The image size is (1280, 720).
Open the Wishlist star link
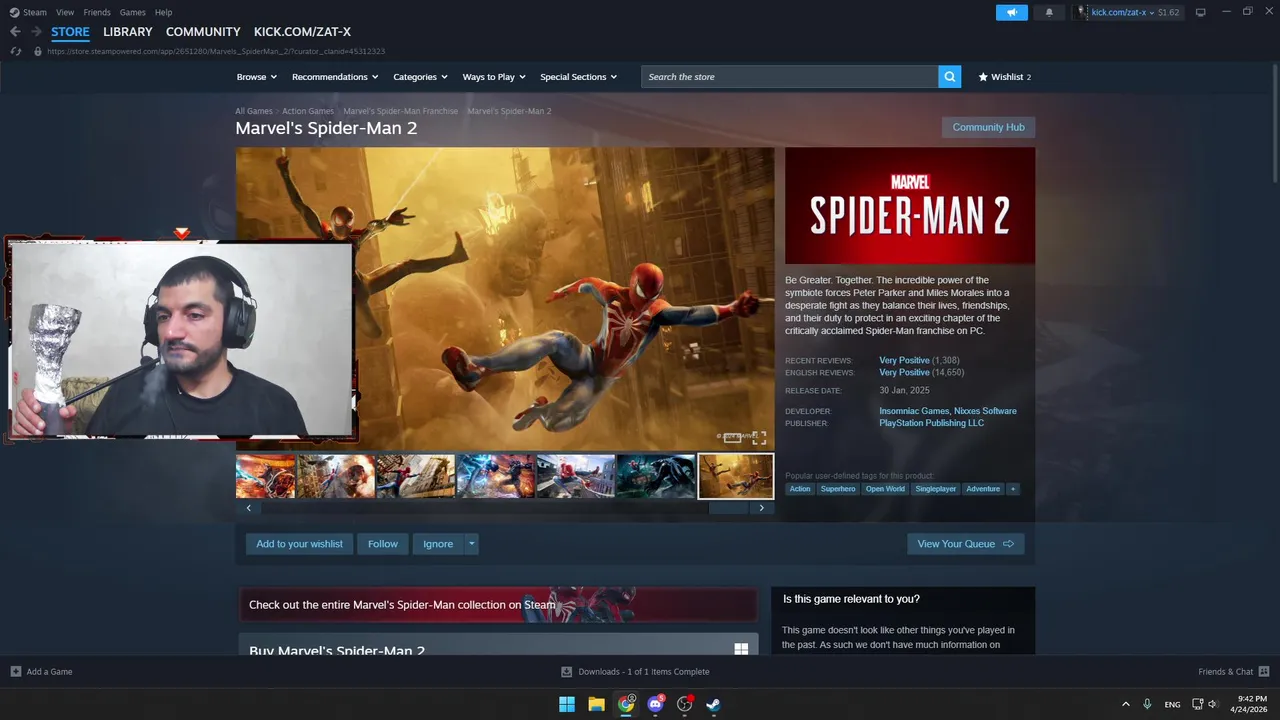tap(1004, 77)
